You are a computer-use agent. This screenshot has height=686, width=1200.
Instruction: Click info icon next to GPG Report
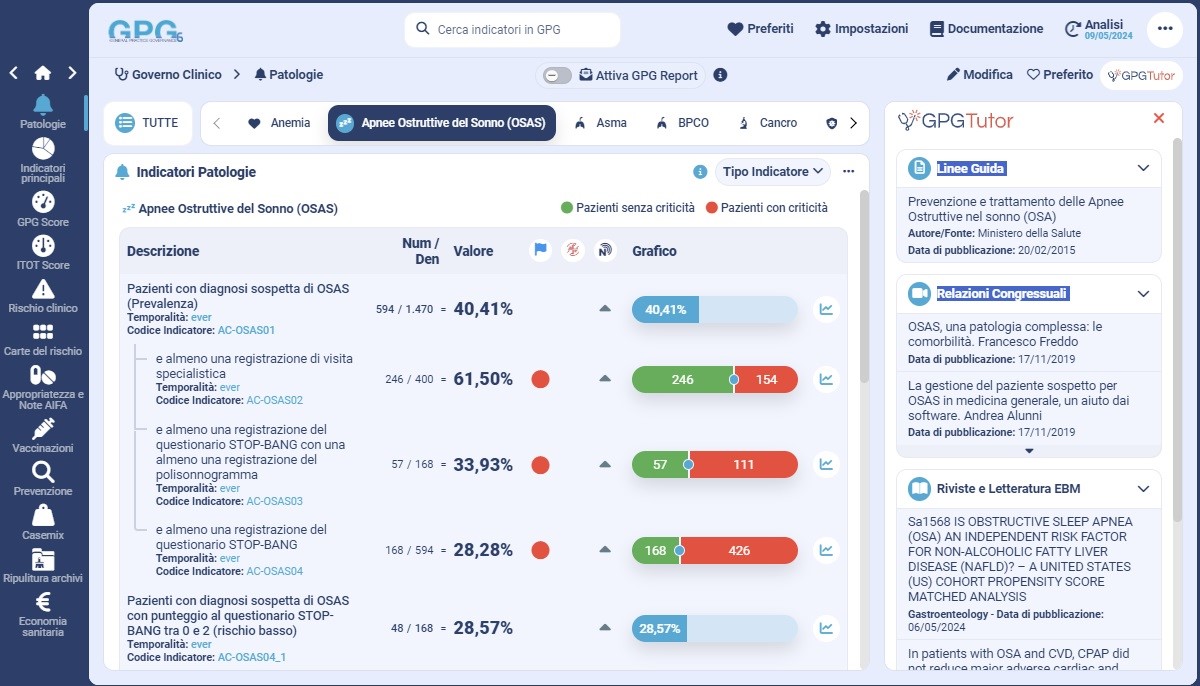coord(720,75)
